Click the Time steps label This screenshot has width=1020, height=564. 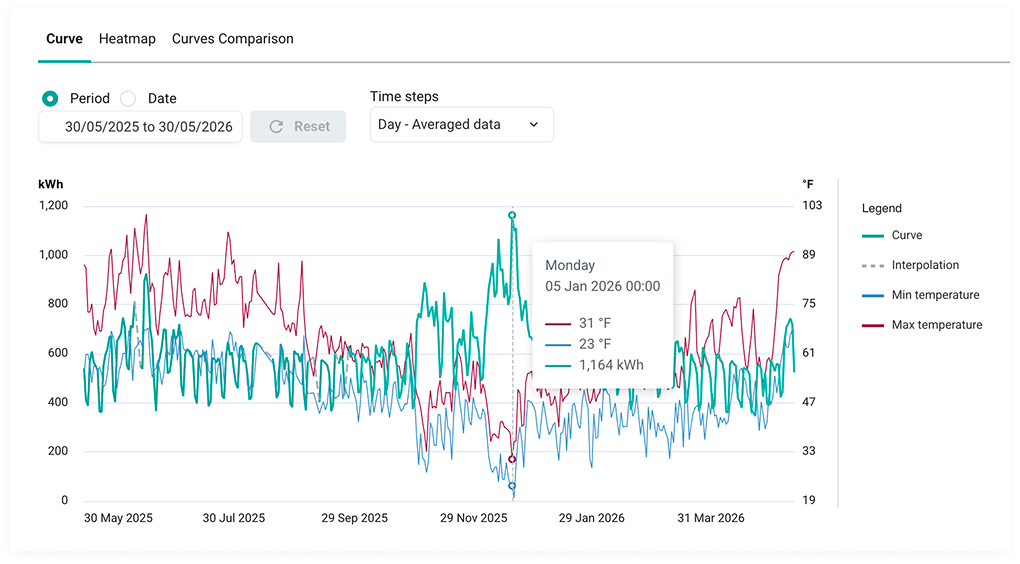404,96
